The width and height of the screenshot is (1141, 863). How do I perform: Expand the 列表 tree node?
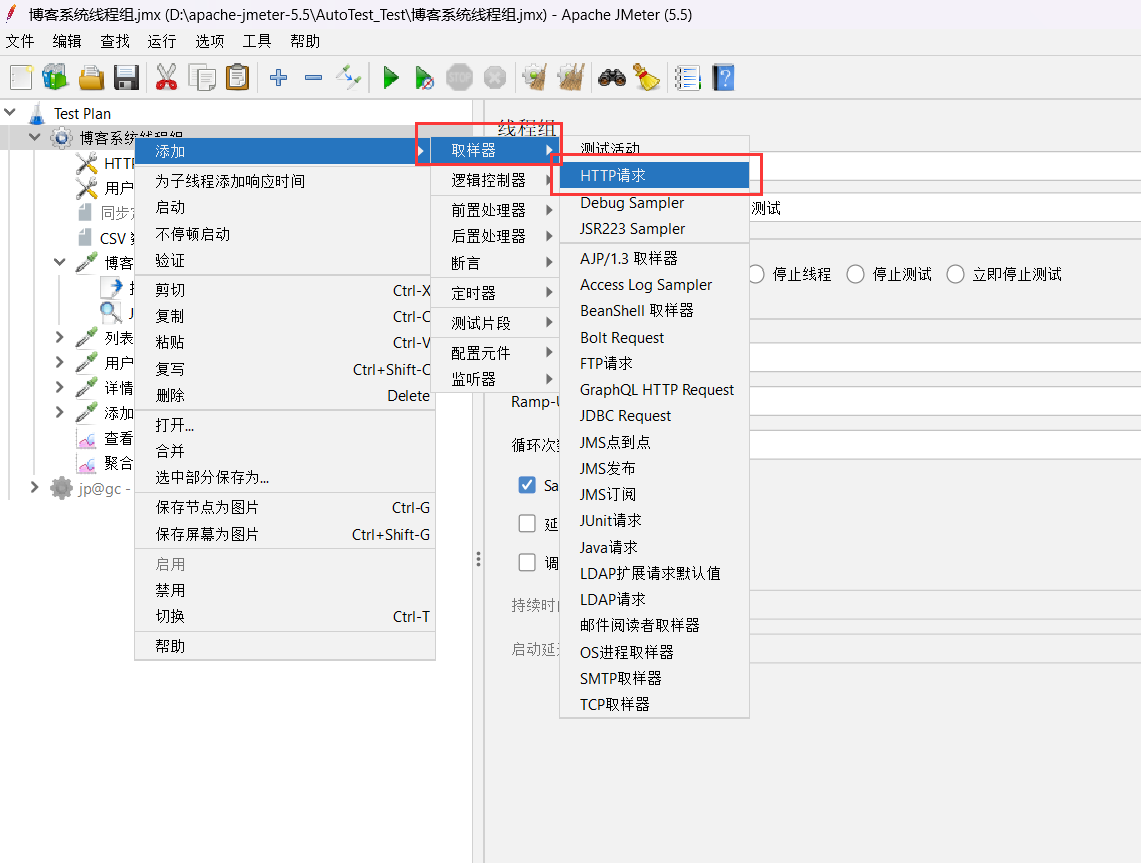[x=60, y=337]
